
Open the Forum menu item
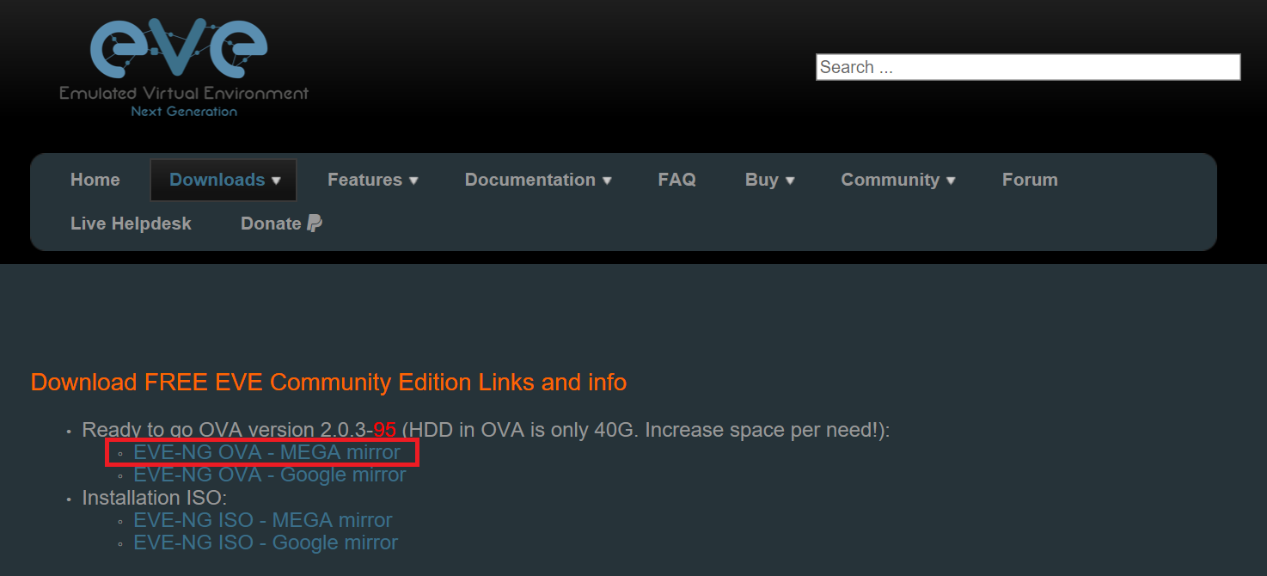pyautogui.click(x=1030, y=180)
